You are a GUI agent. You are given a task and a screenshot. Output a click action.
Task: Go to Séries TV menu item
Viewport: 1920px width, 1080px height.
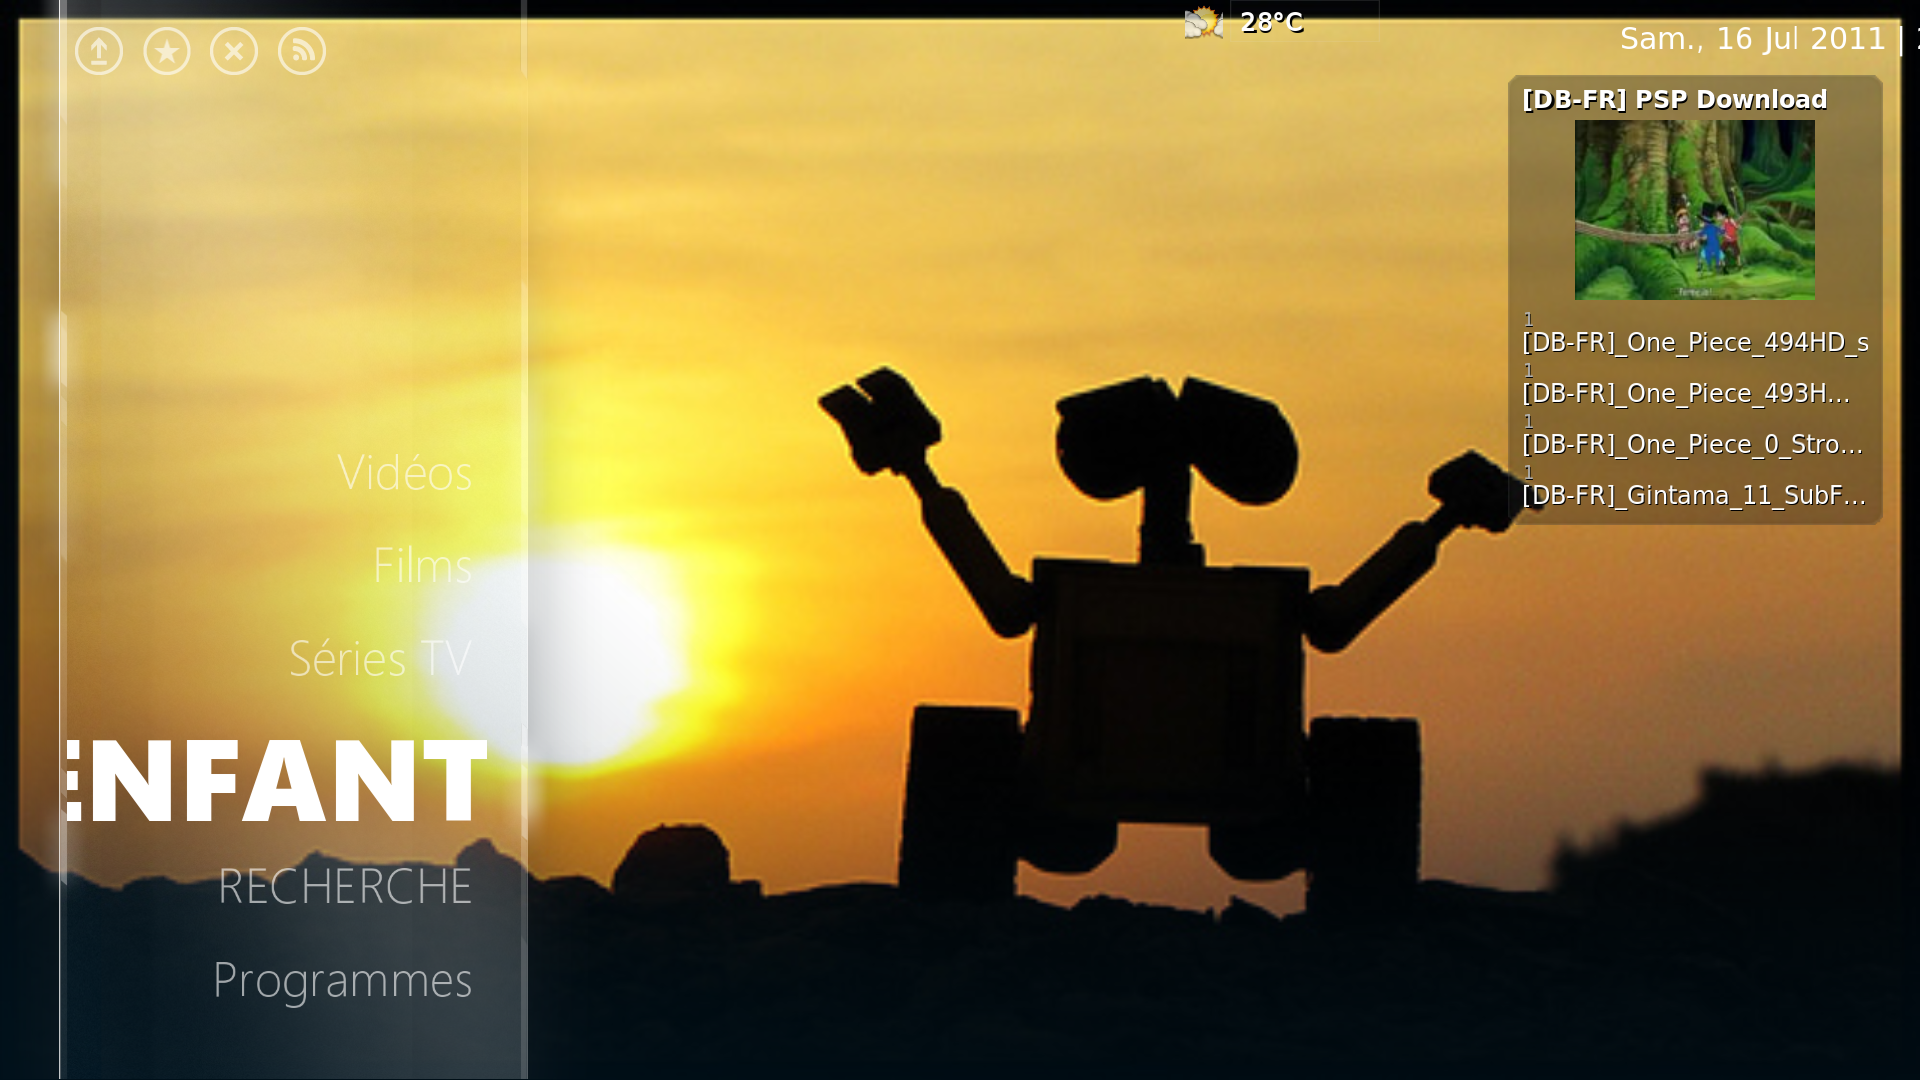[380, 659]
